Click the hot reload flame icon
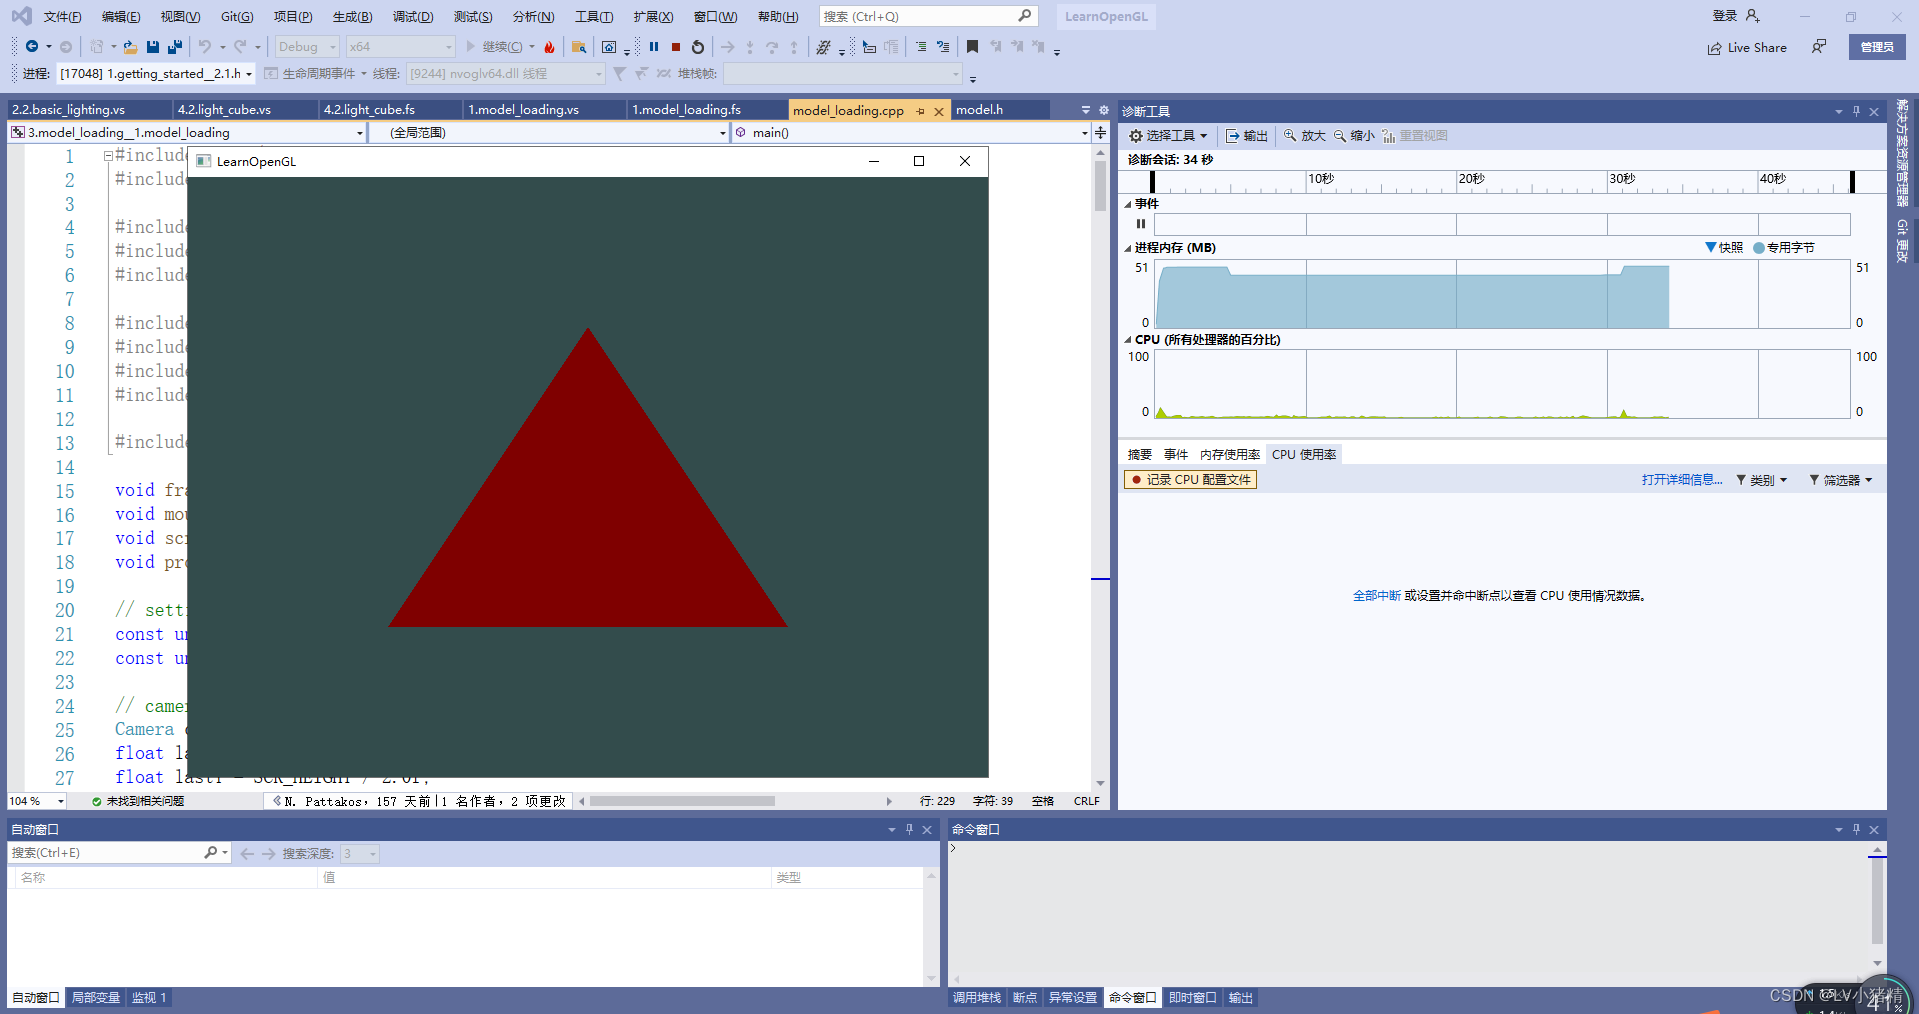Viewport: 1919px width, 1014px height. coord(549,47)
